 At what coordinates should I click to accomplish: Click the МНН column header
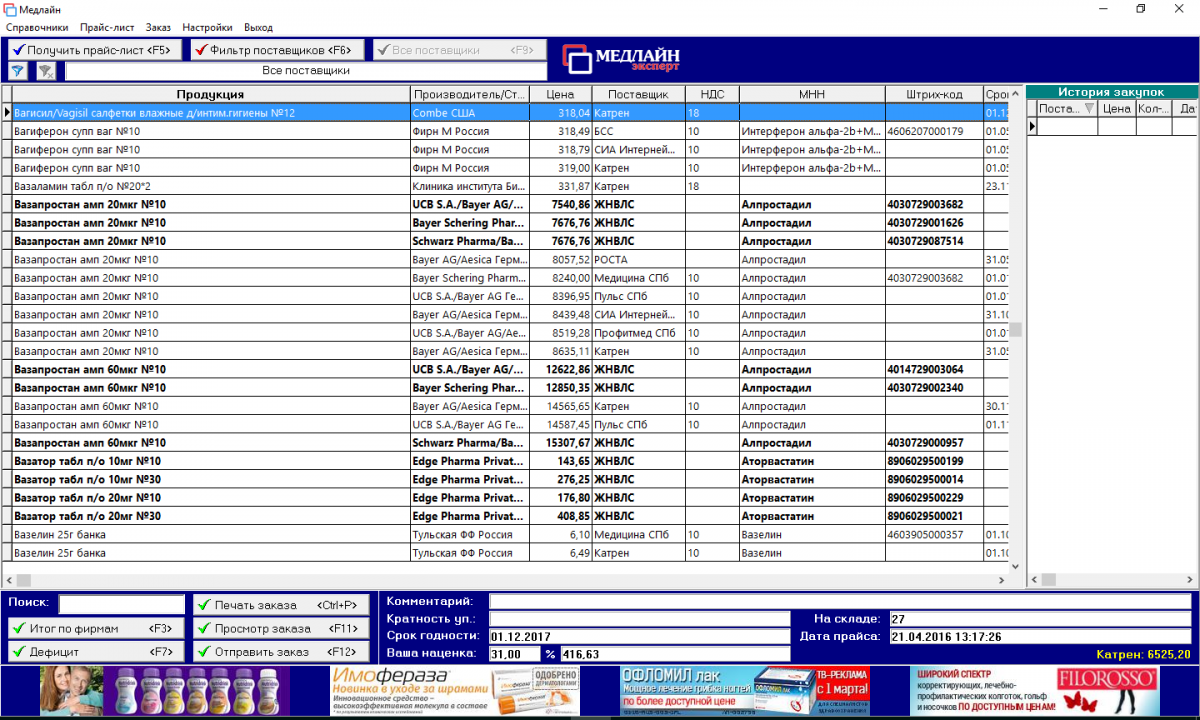point(812,94)
